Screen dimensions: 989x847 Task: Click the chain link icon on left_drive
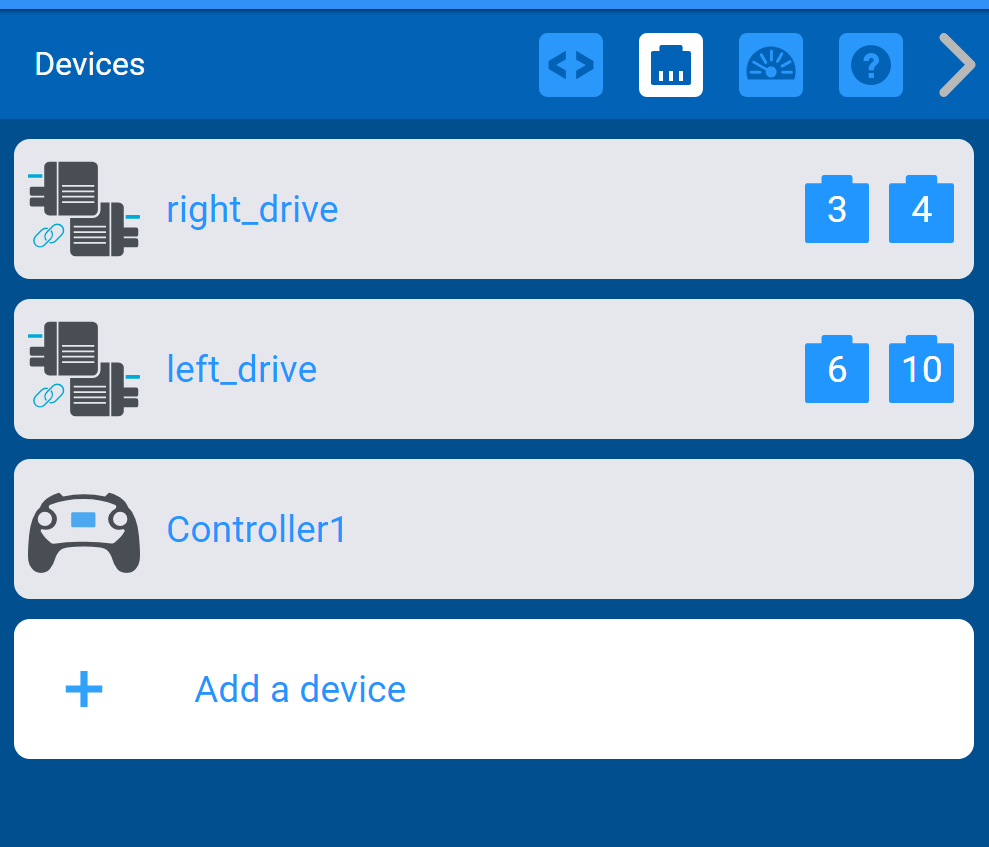(49, 396)
